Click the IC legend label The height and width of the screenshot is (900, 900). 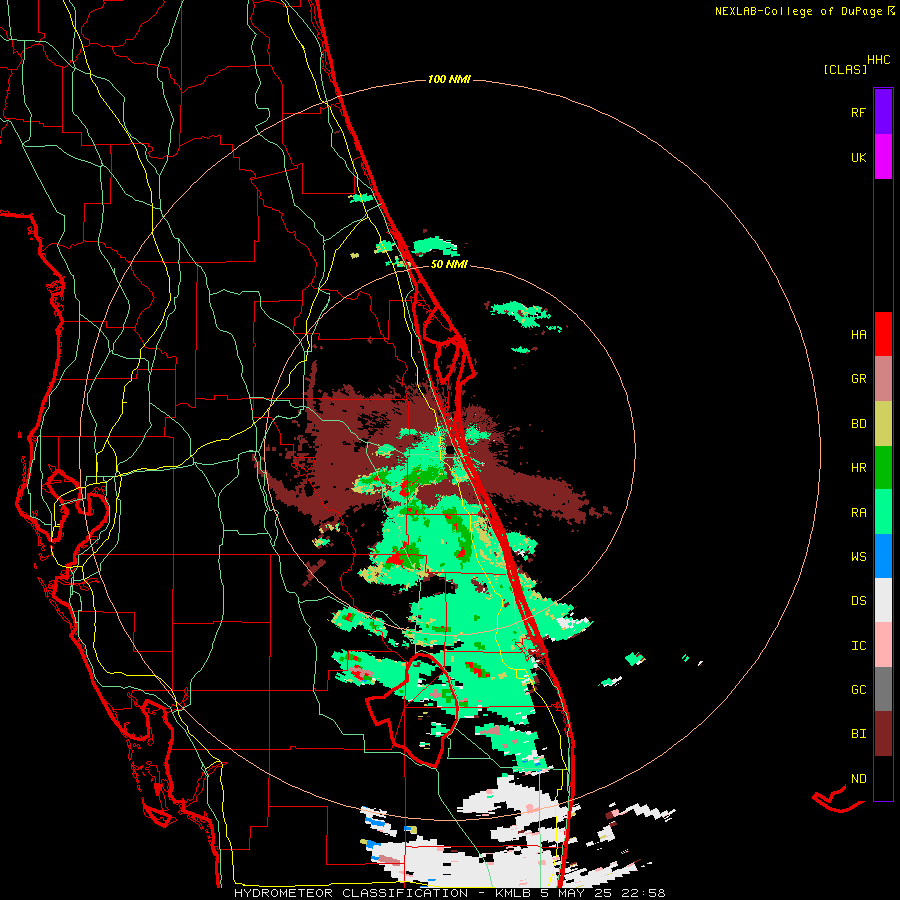click(858, 646)
